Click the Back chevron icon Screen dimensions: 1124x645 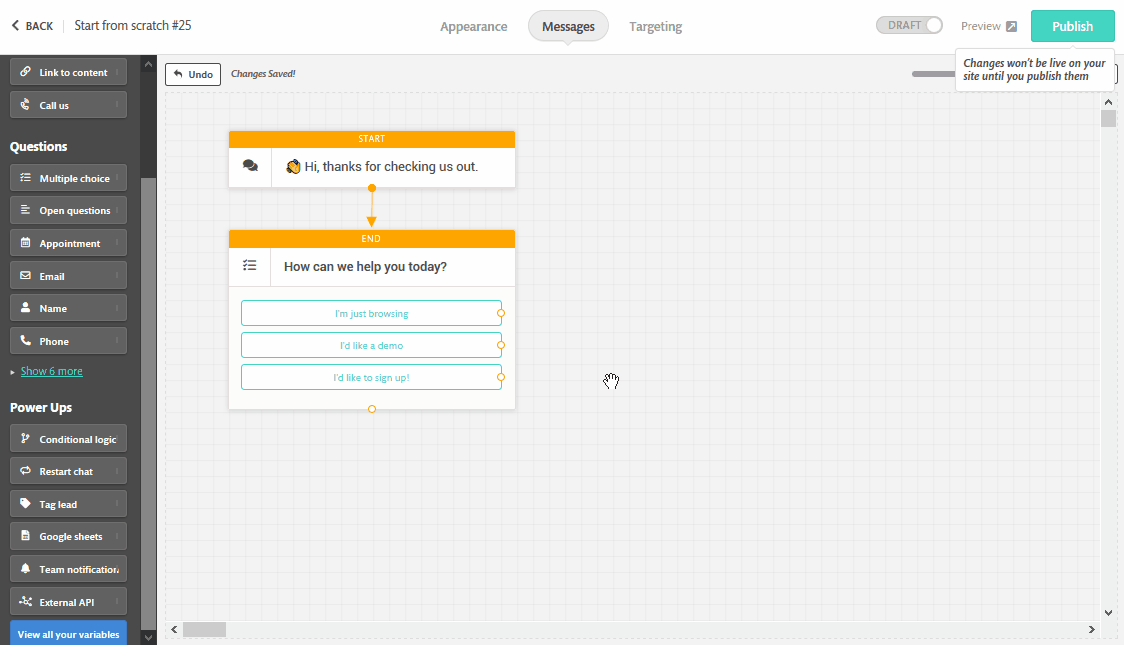click(15, 26)
